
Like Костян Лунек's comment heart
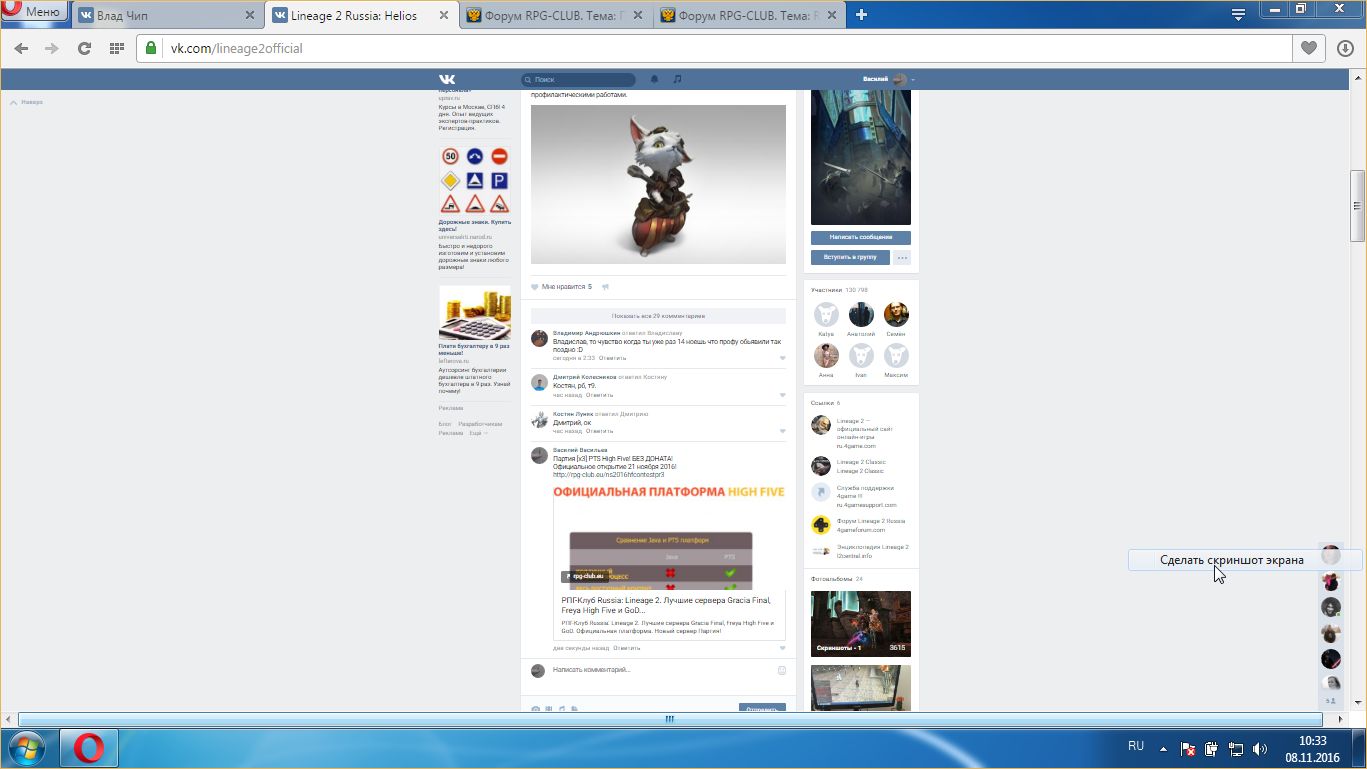point(782,431)
